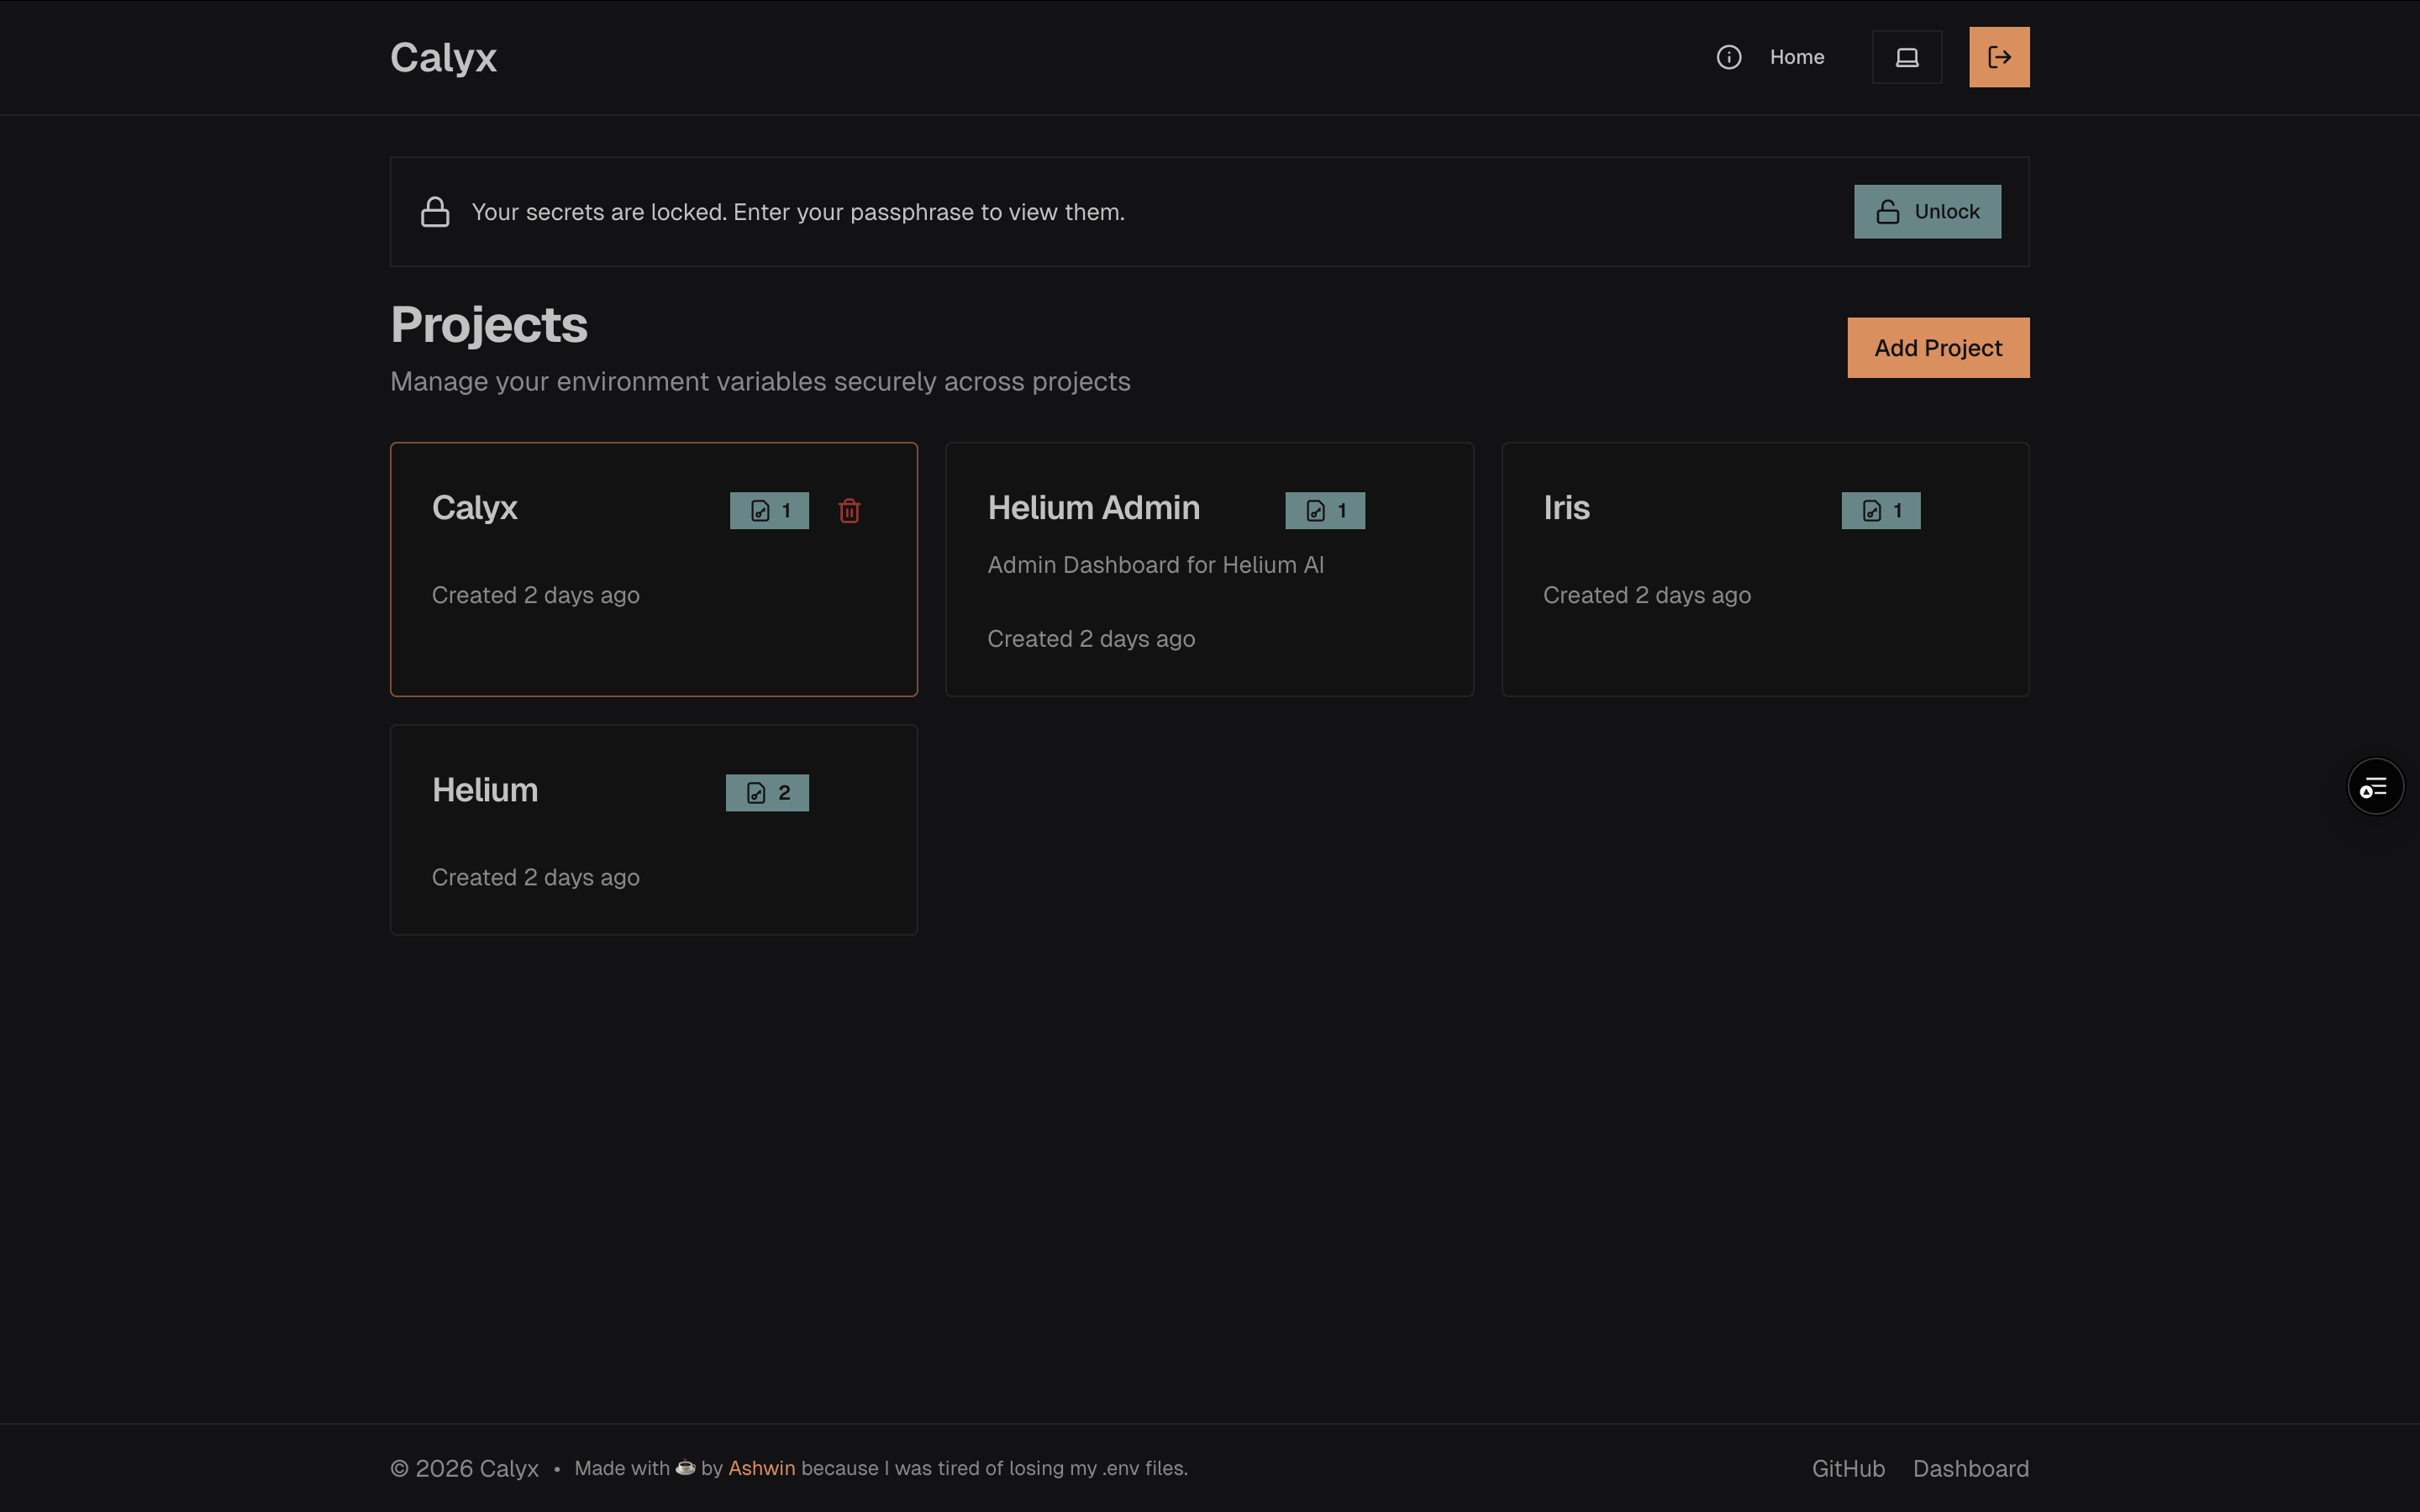This screenshot has height=1512, width=2420.
Task: Click the logout icon in the header
Action: coord(1998,57)
